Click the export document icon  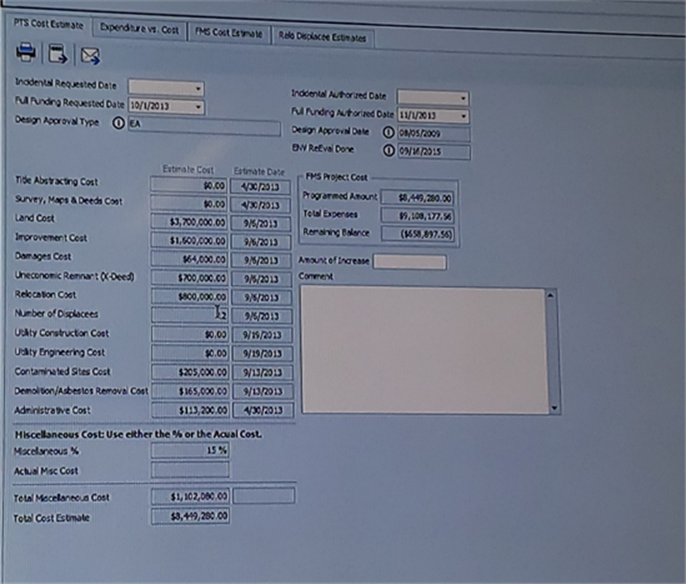coord(58,54)
